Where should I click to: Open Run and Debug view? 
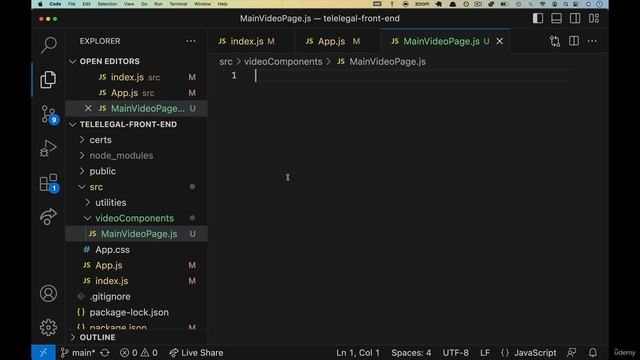(48, 148)
